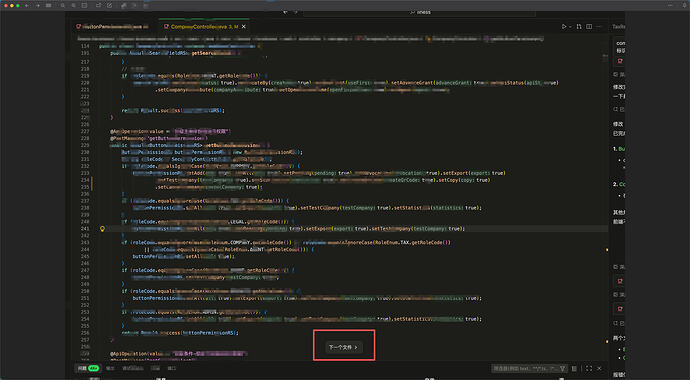
Task: Open the run options dropdown arrow
Action: 570,27
